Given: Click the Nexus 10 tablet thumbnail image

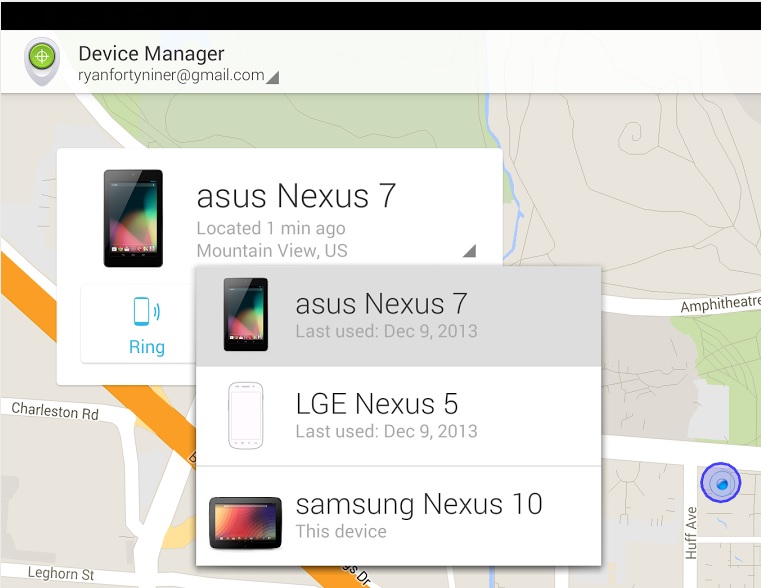Looking at the screenshot, I should (x=246, y=523).
